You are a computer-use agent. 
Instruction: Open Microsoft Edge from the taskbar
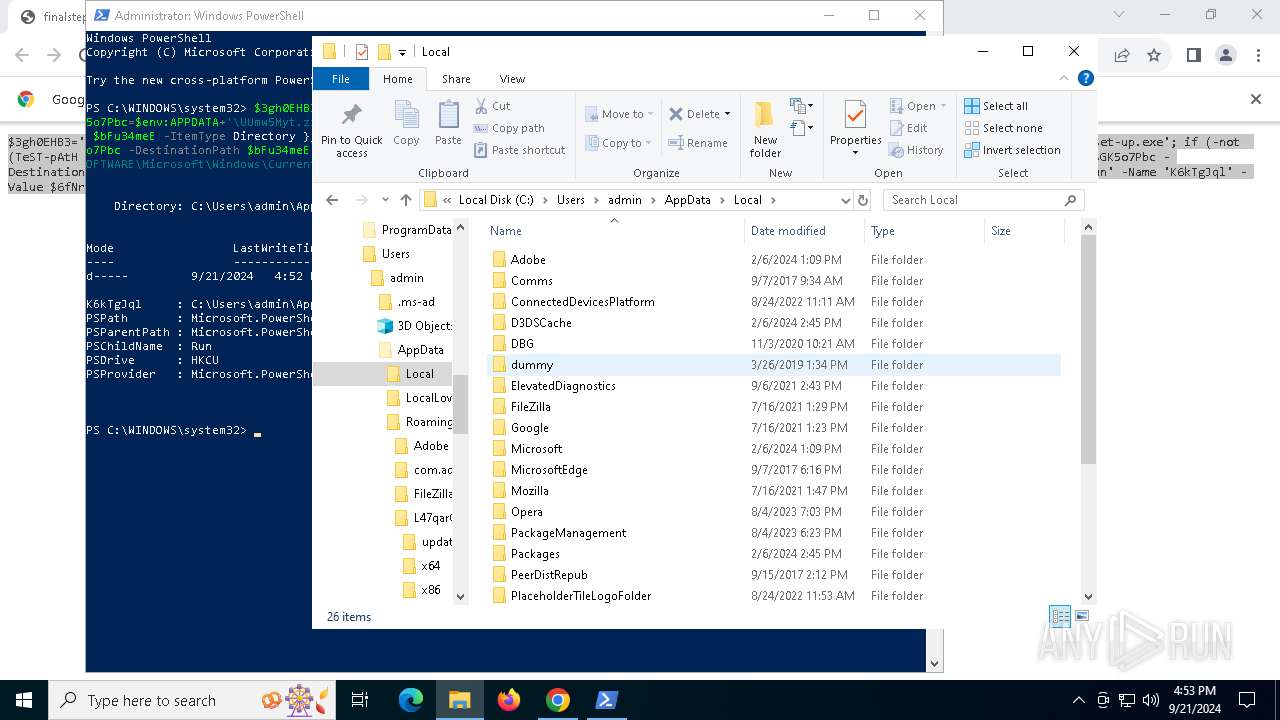click(x=411, y=700)
